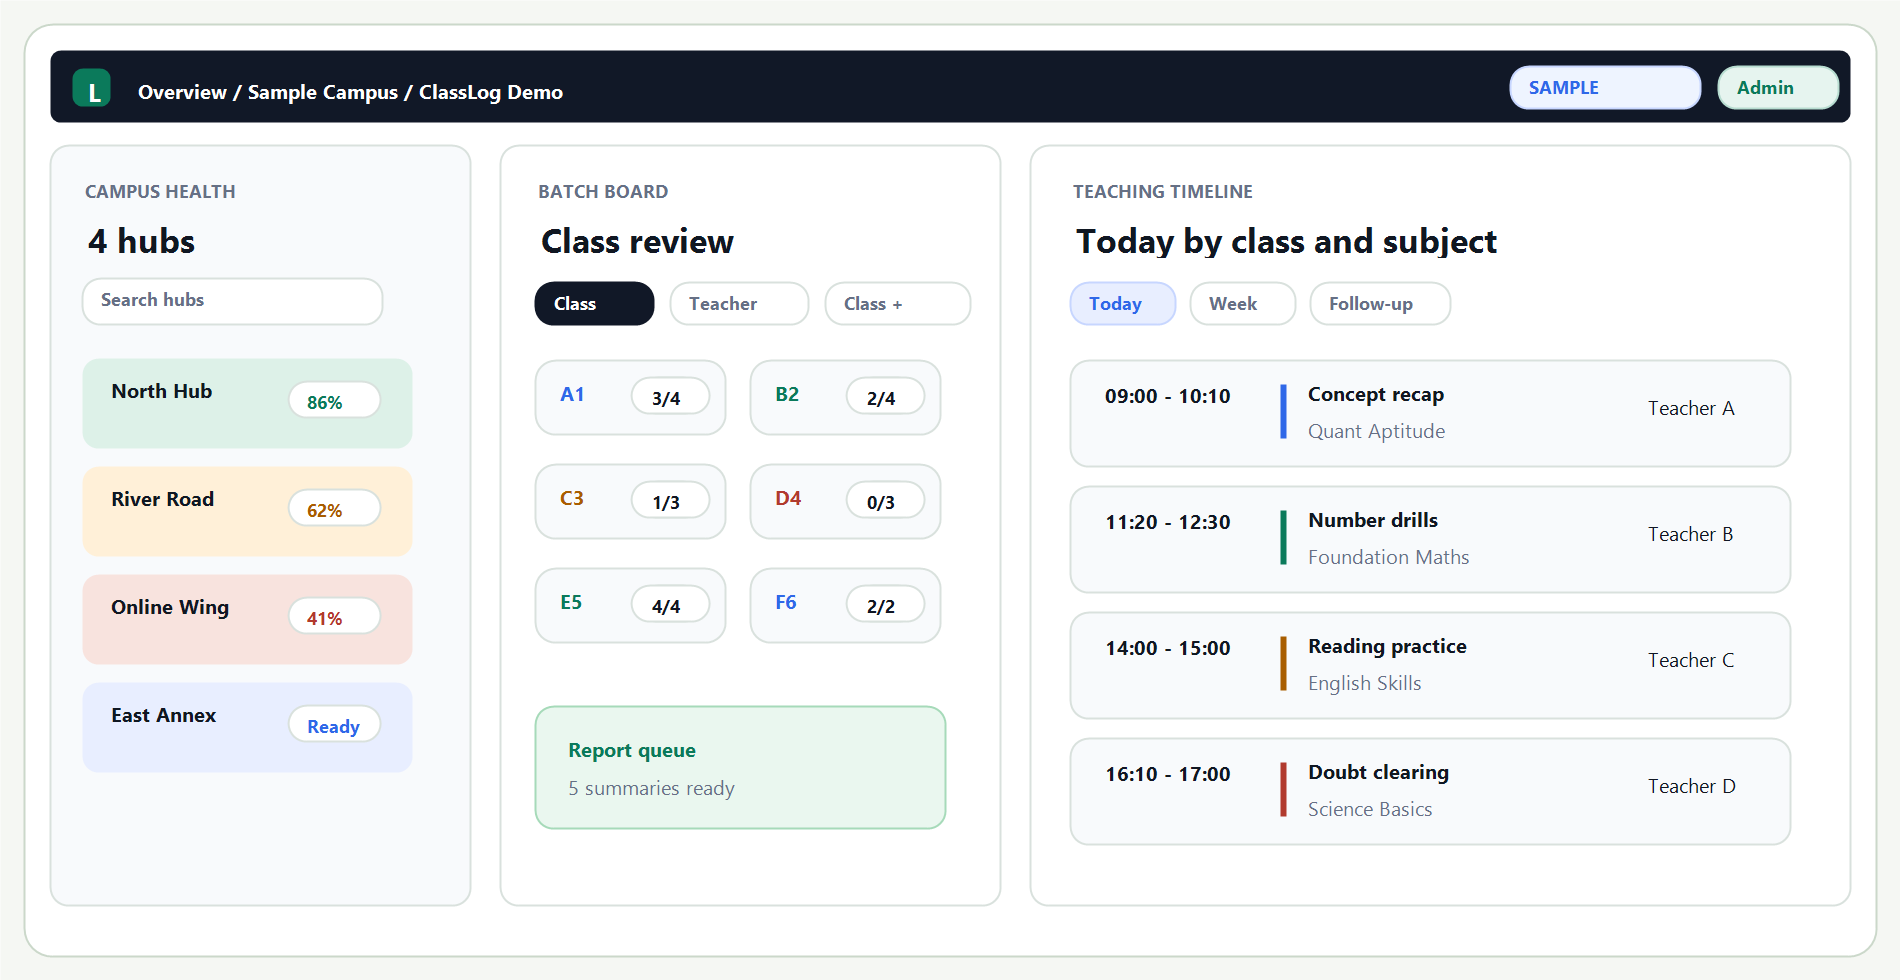The width and height of the screenshot is (1900, 980).
Task: Switch to the Week timeline tab
Action: (1242, 303)
